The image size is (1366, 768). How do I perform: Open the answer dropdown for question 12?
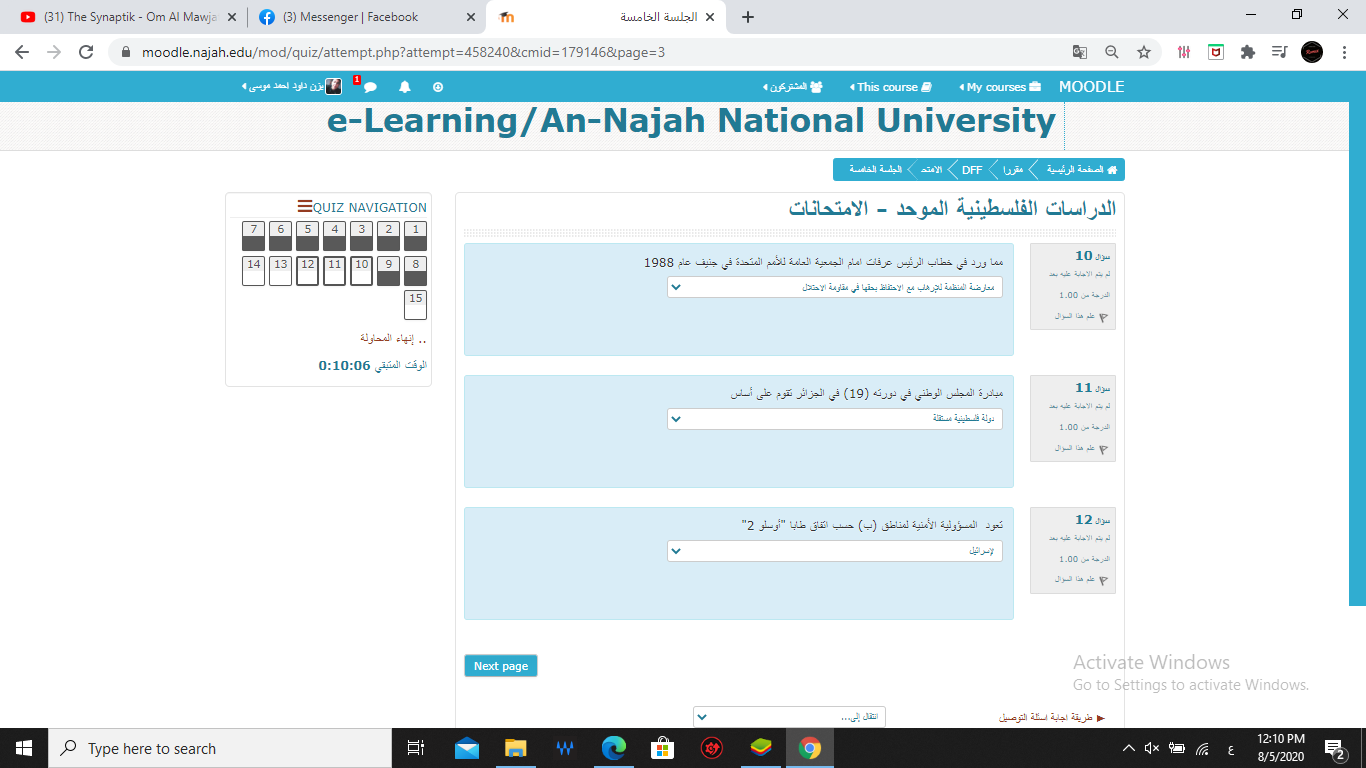[834, 551]
